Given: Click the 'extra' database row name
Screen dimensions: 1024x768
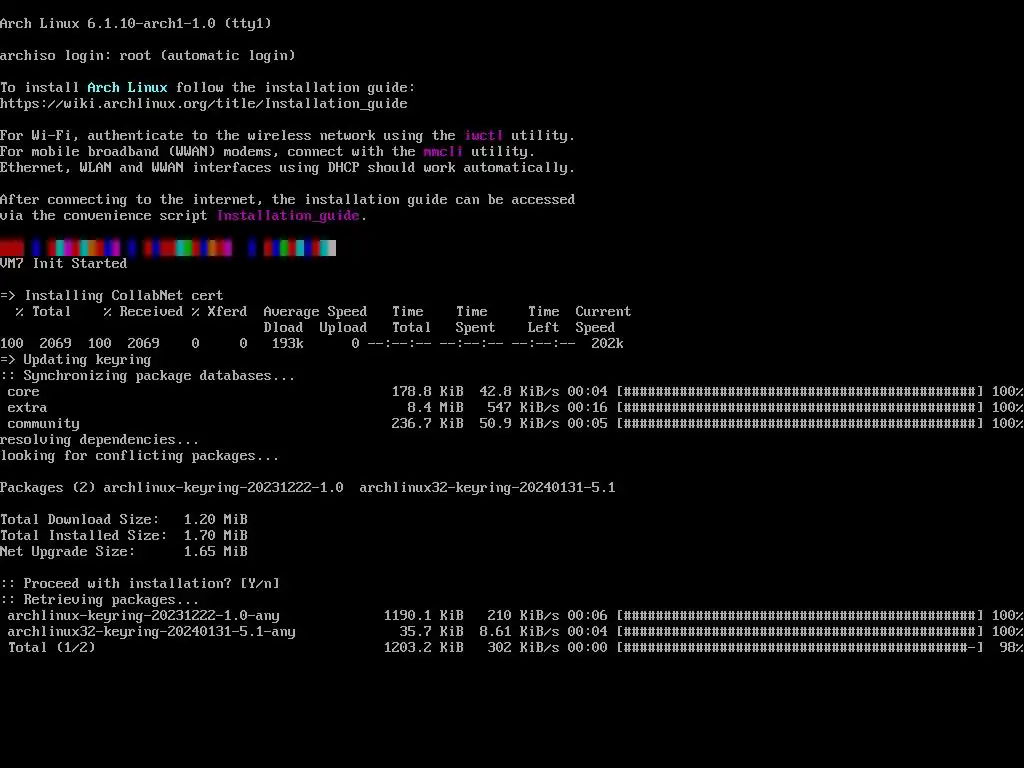Looking at the screenshot, I should click(27, 407).
